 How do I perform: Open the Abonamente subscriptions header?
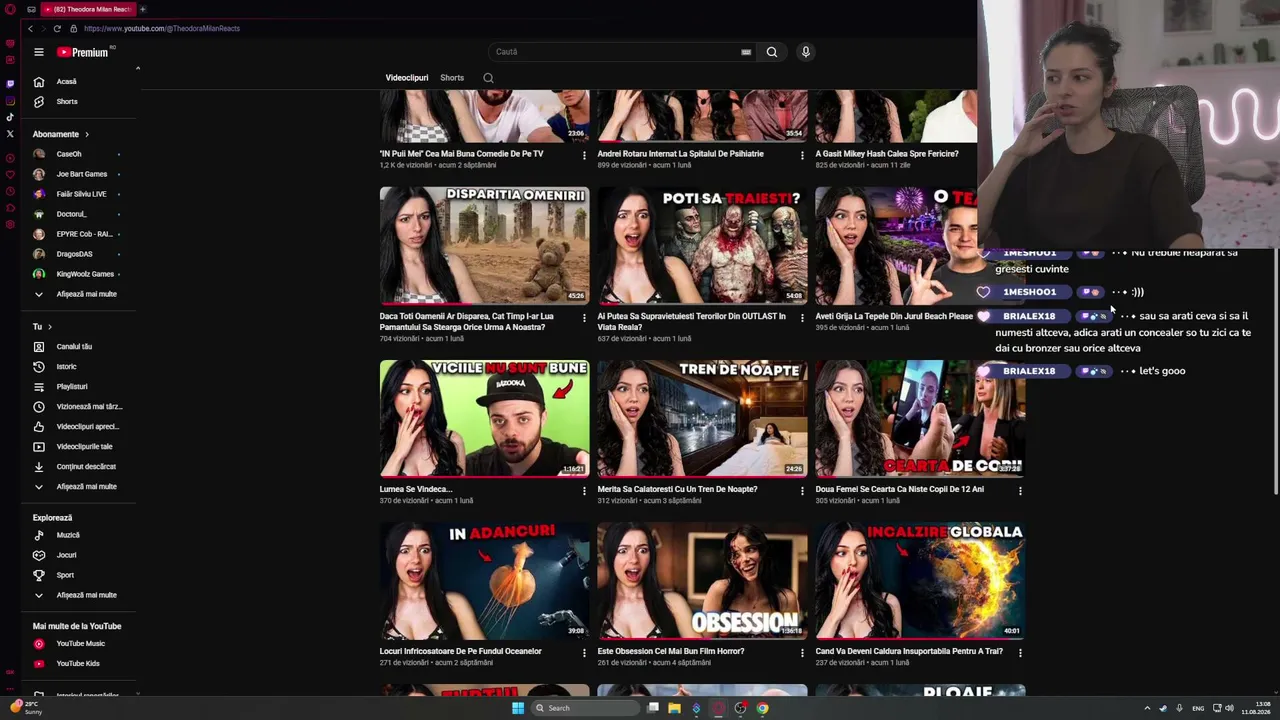(x=60, y=134)
